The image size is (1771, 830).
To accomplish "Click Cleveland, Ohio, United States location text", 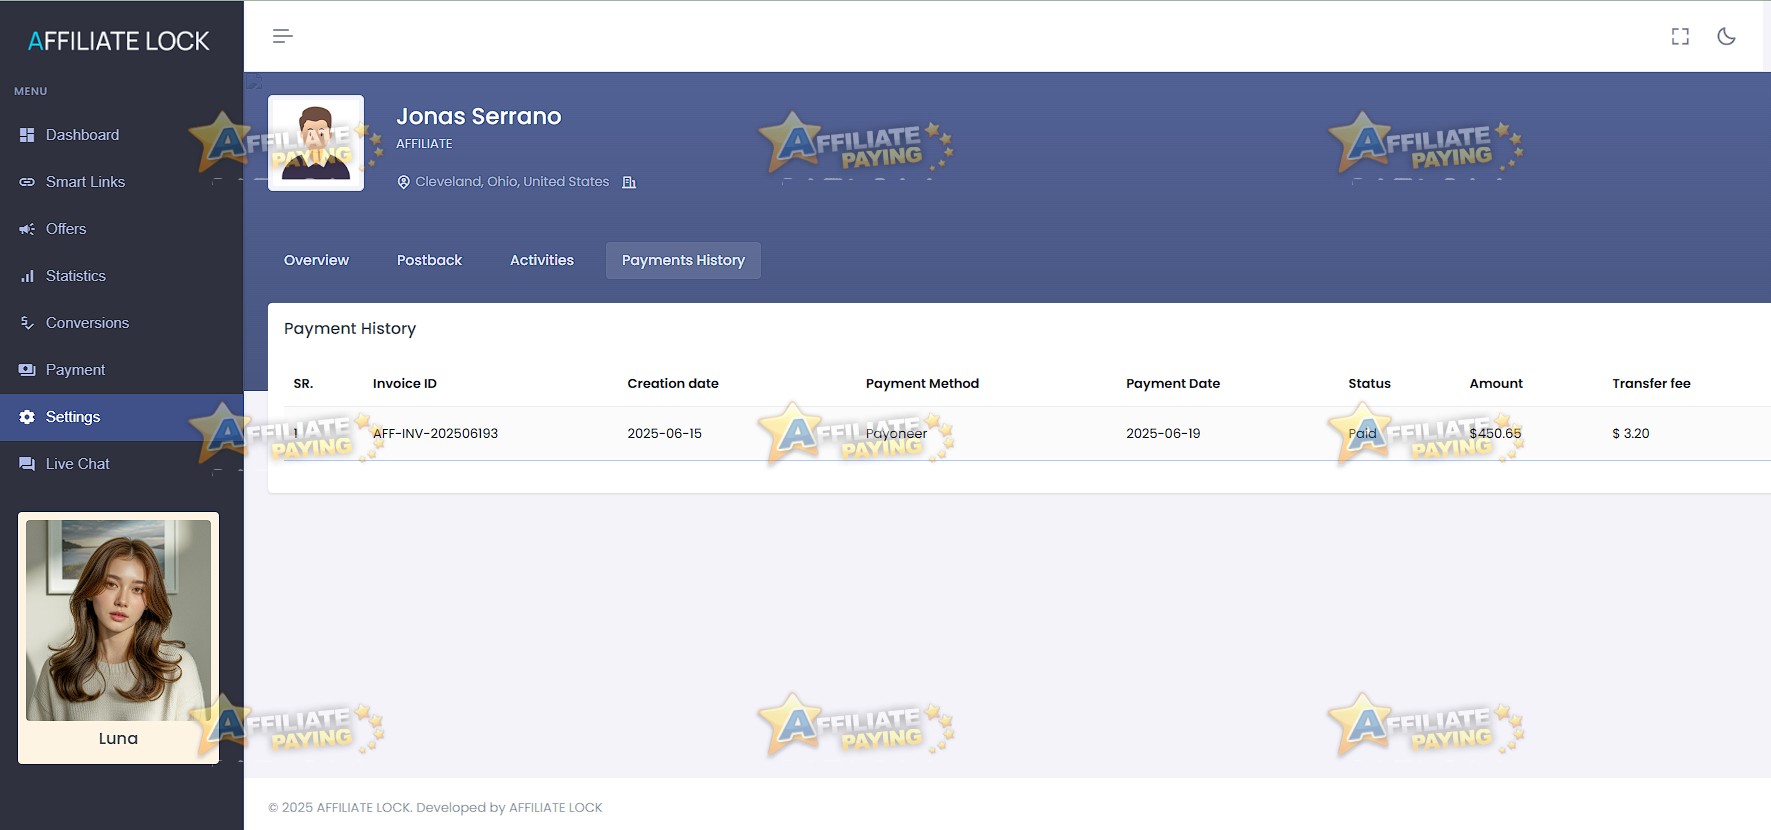I will [x=512, y=182].
